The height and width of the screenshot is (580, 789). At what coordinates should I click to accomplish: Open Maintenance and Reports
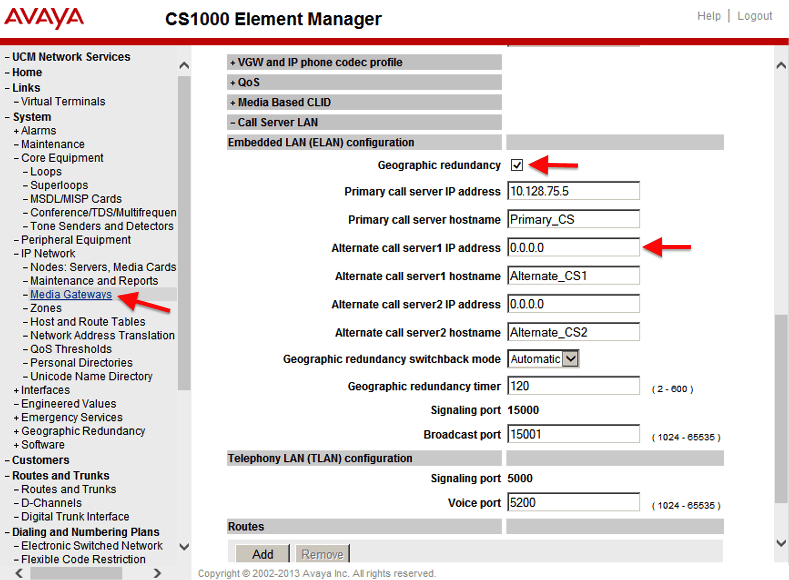pyautogui.click(x=94, y=281)
